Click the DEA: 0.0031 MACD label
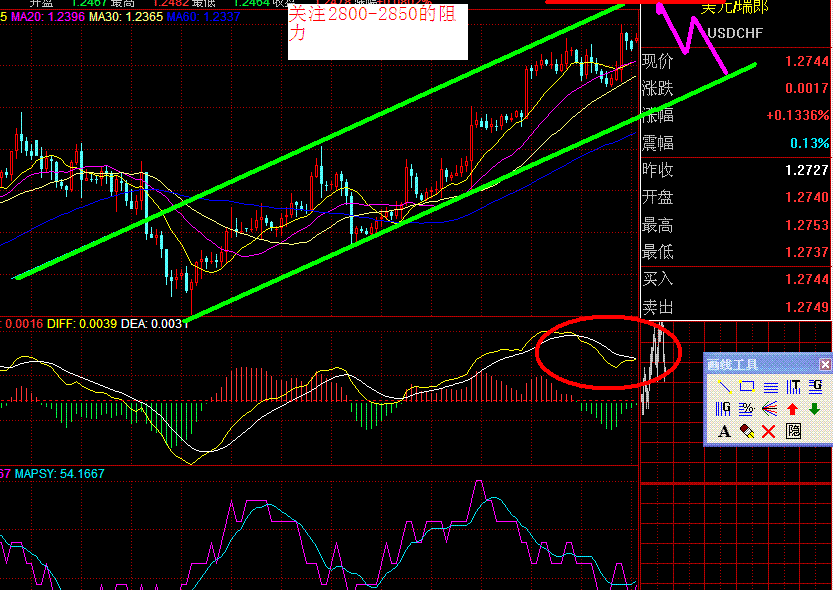Screen dimensions: 833x590 click(155, 323)
